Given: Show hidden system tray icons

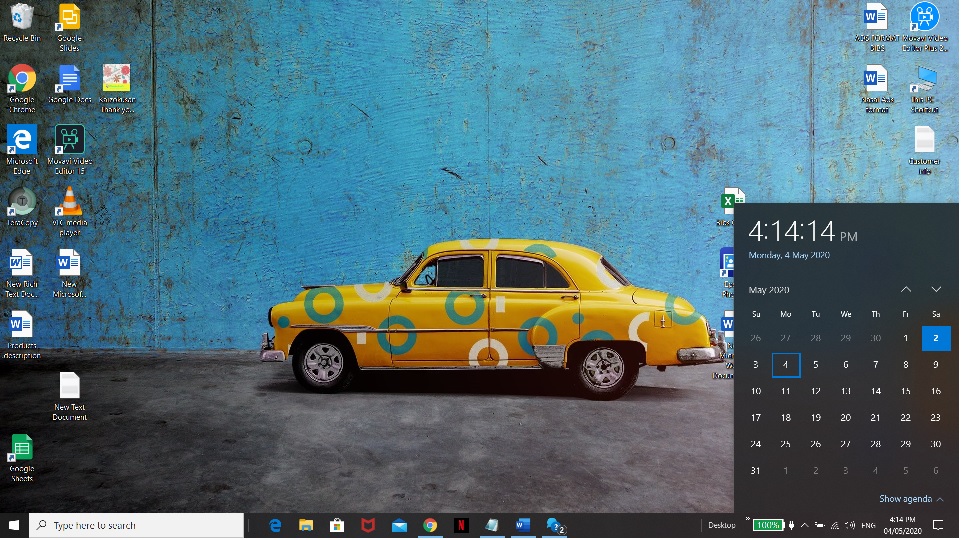Looking at the screenshot, I should (805, 526).
